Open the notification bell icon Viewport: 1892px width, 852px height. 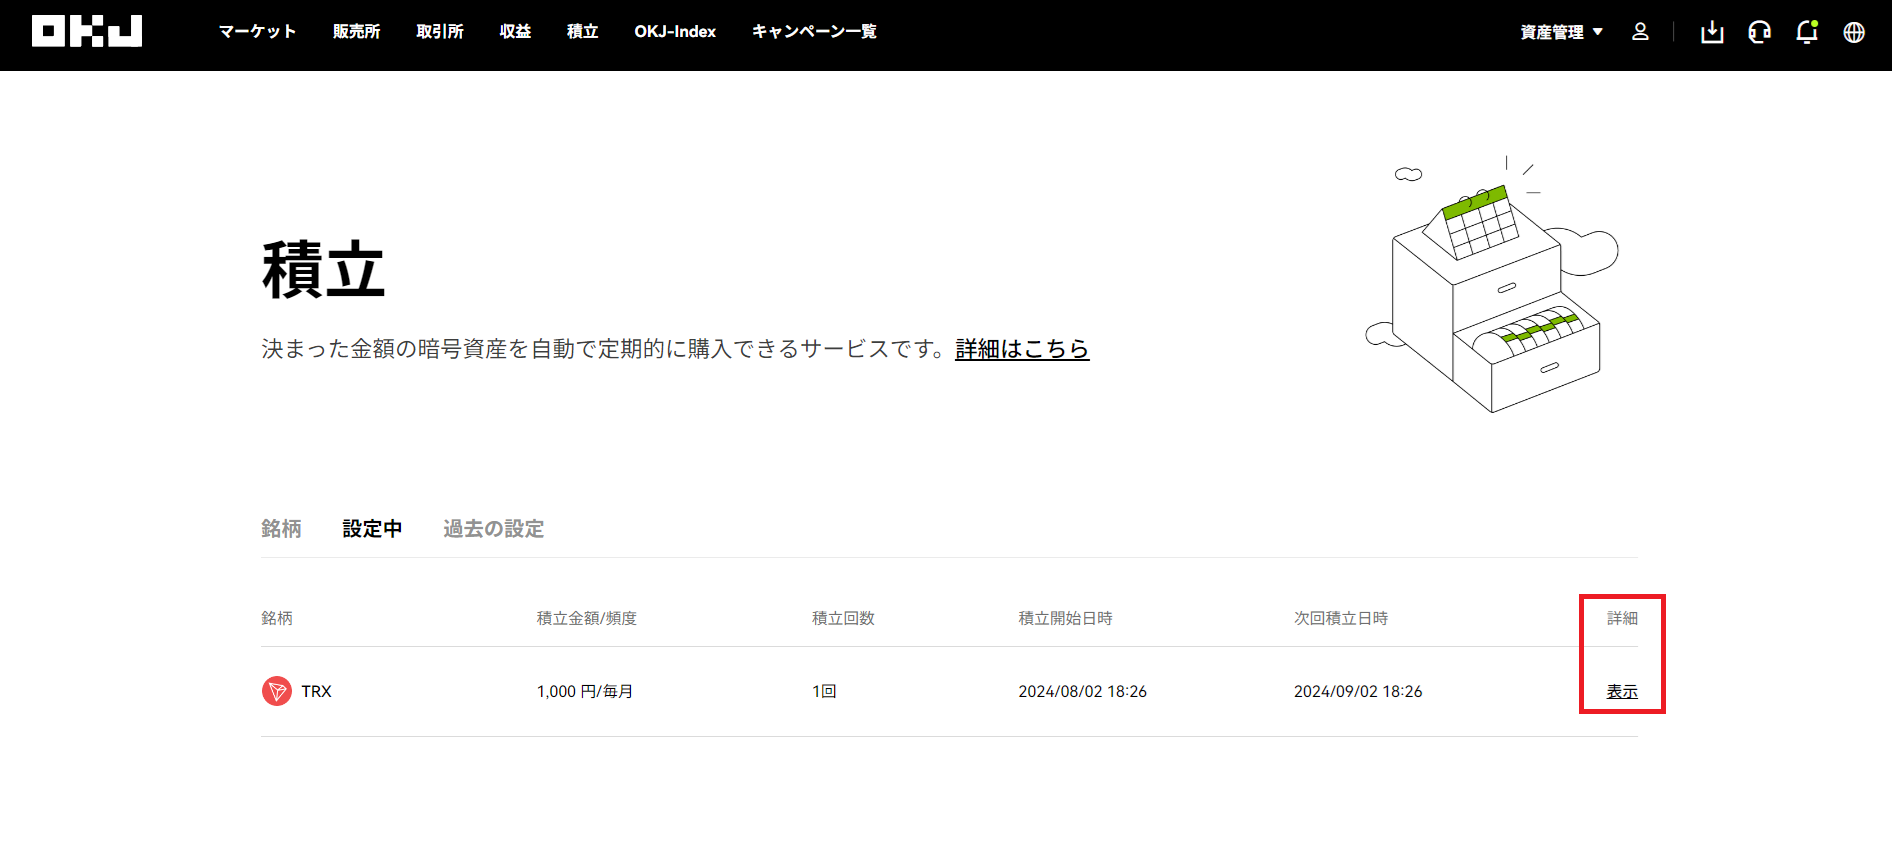1807,32
